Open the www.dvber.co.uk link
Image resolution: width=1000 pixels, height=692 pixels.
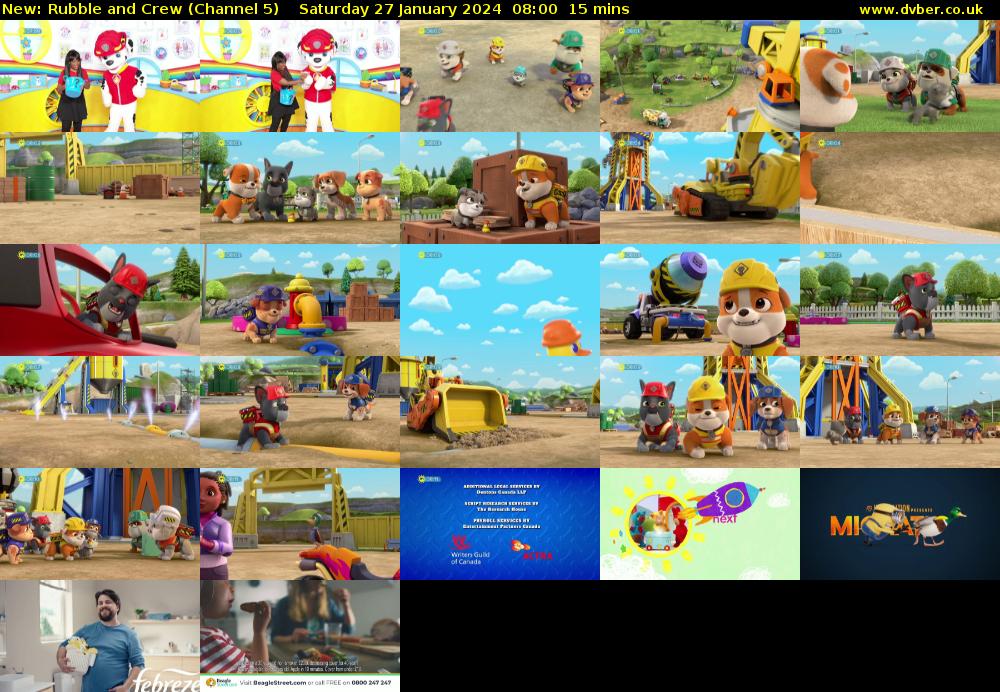pyautogui.click(x=921, y=10)
